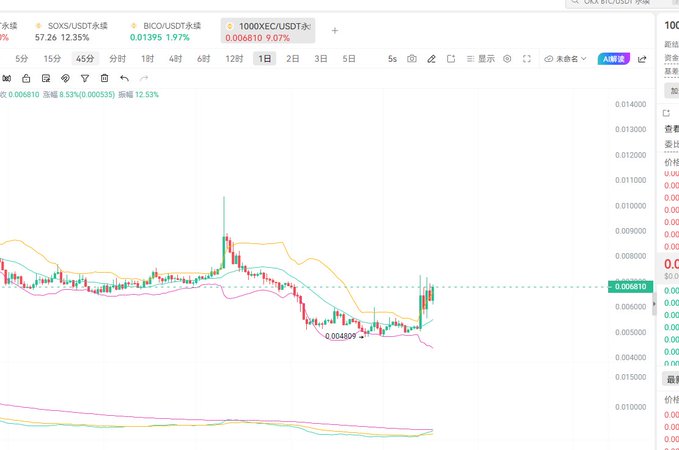Open the 未命名 layout dropdown

click(x=565, y=59)
